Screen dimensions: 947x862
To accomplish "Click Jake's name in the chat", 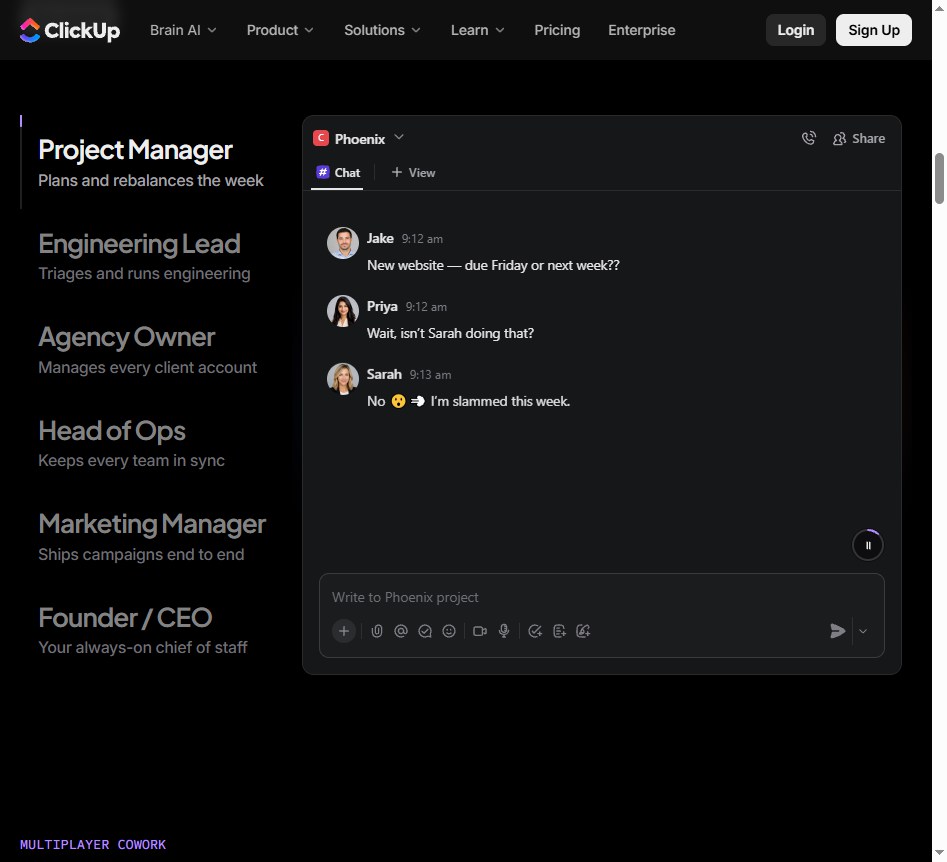I will [x=380, y=239].
